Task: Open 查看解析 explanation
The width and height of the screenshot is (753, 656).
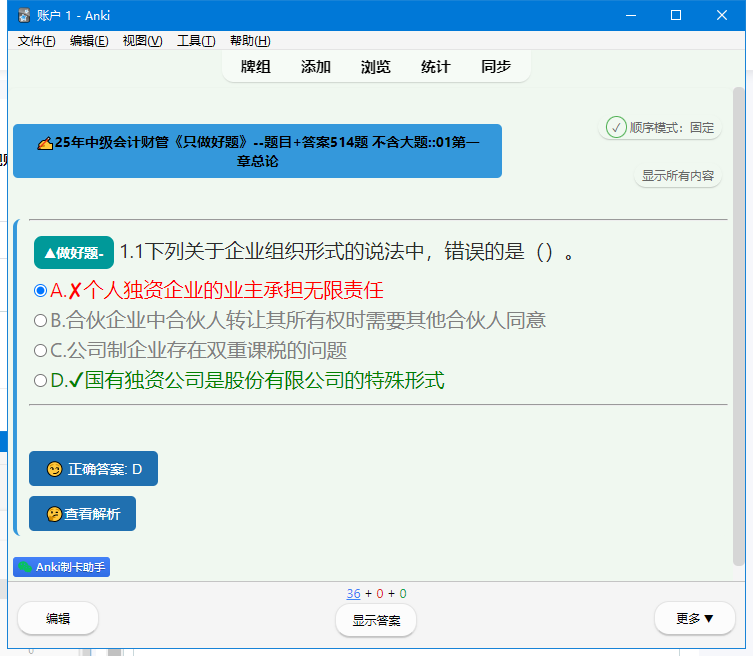Action: pyautogui.click(x=83, y=514)
